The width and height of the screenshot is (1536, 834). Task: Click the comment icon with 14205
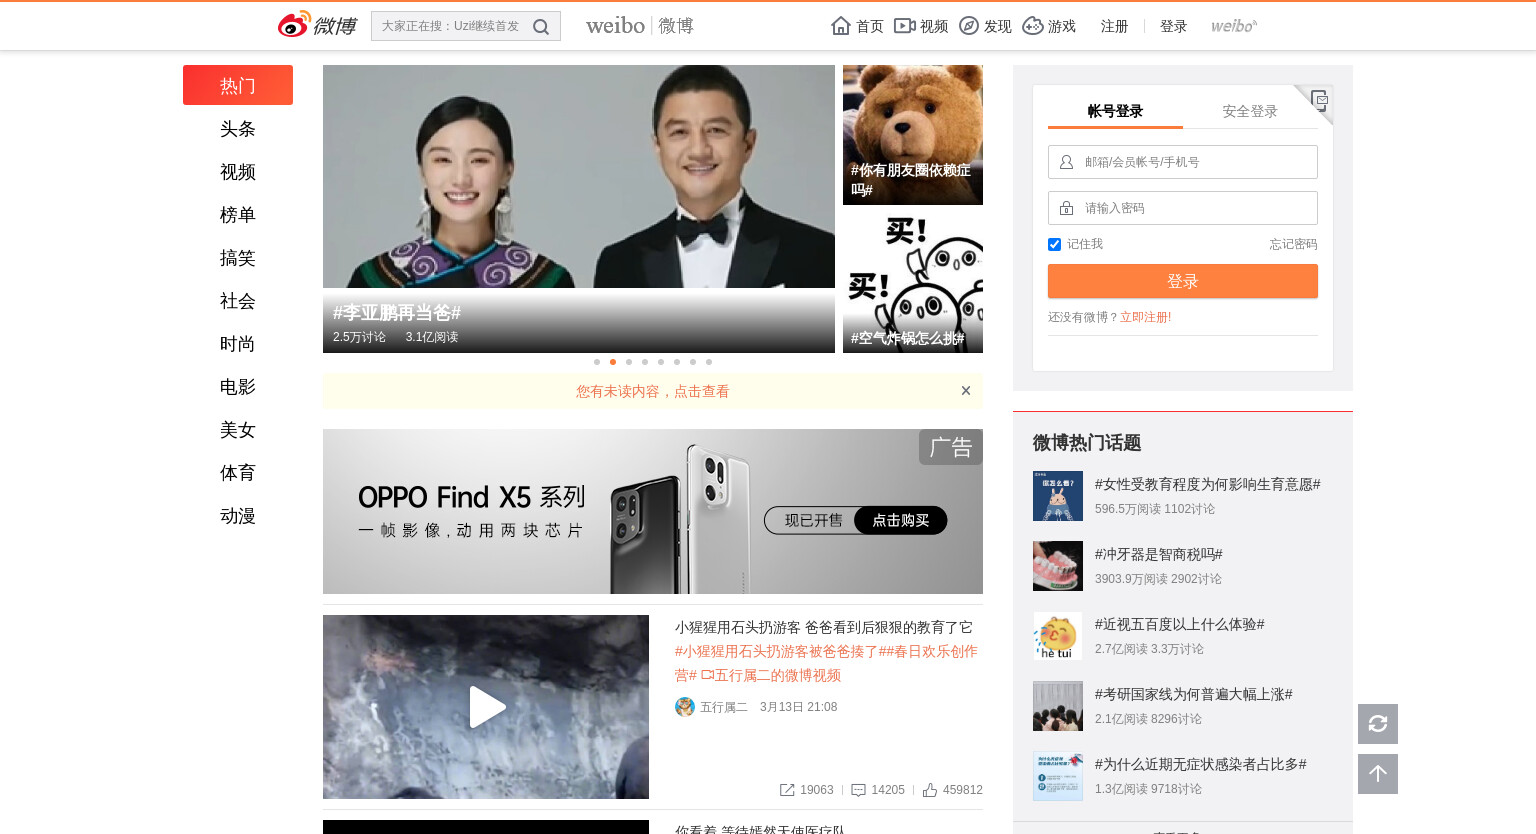click(x=858, y=790)
